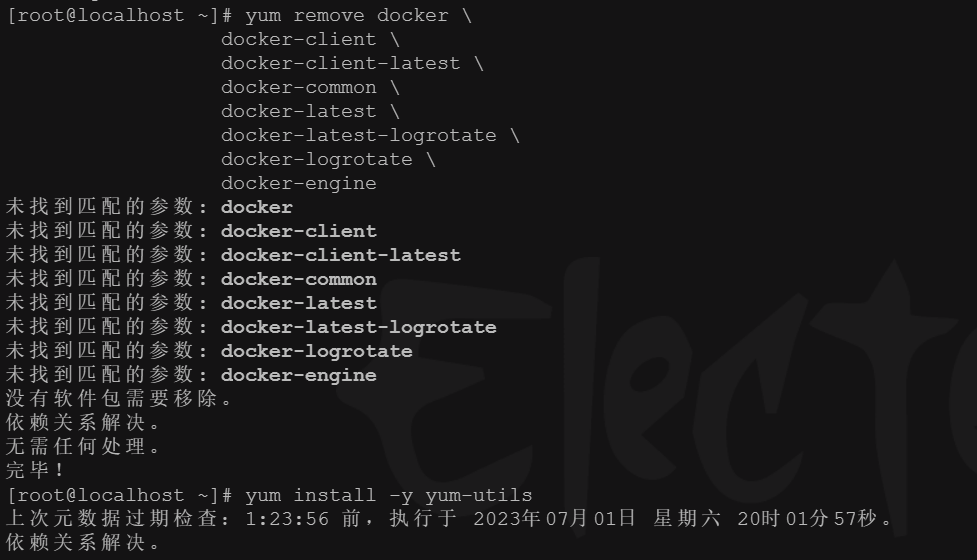Click bold 'docker-latest-logrotate' output text
Image resolution: width=977 pixels, height=560 pixels.
(359, 327)
